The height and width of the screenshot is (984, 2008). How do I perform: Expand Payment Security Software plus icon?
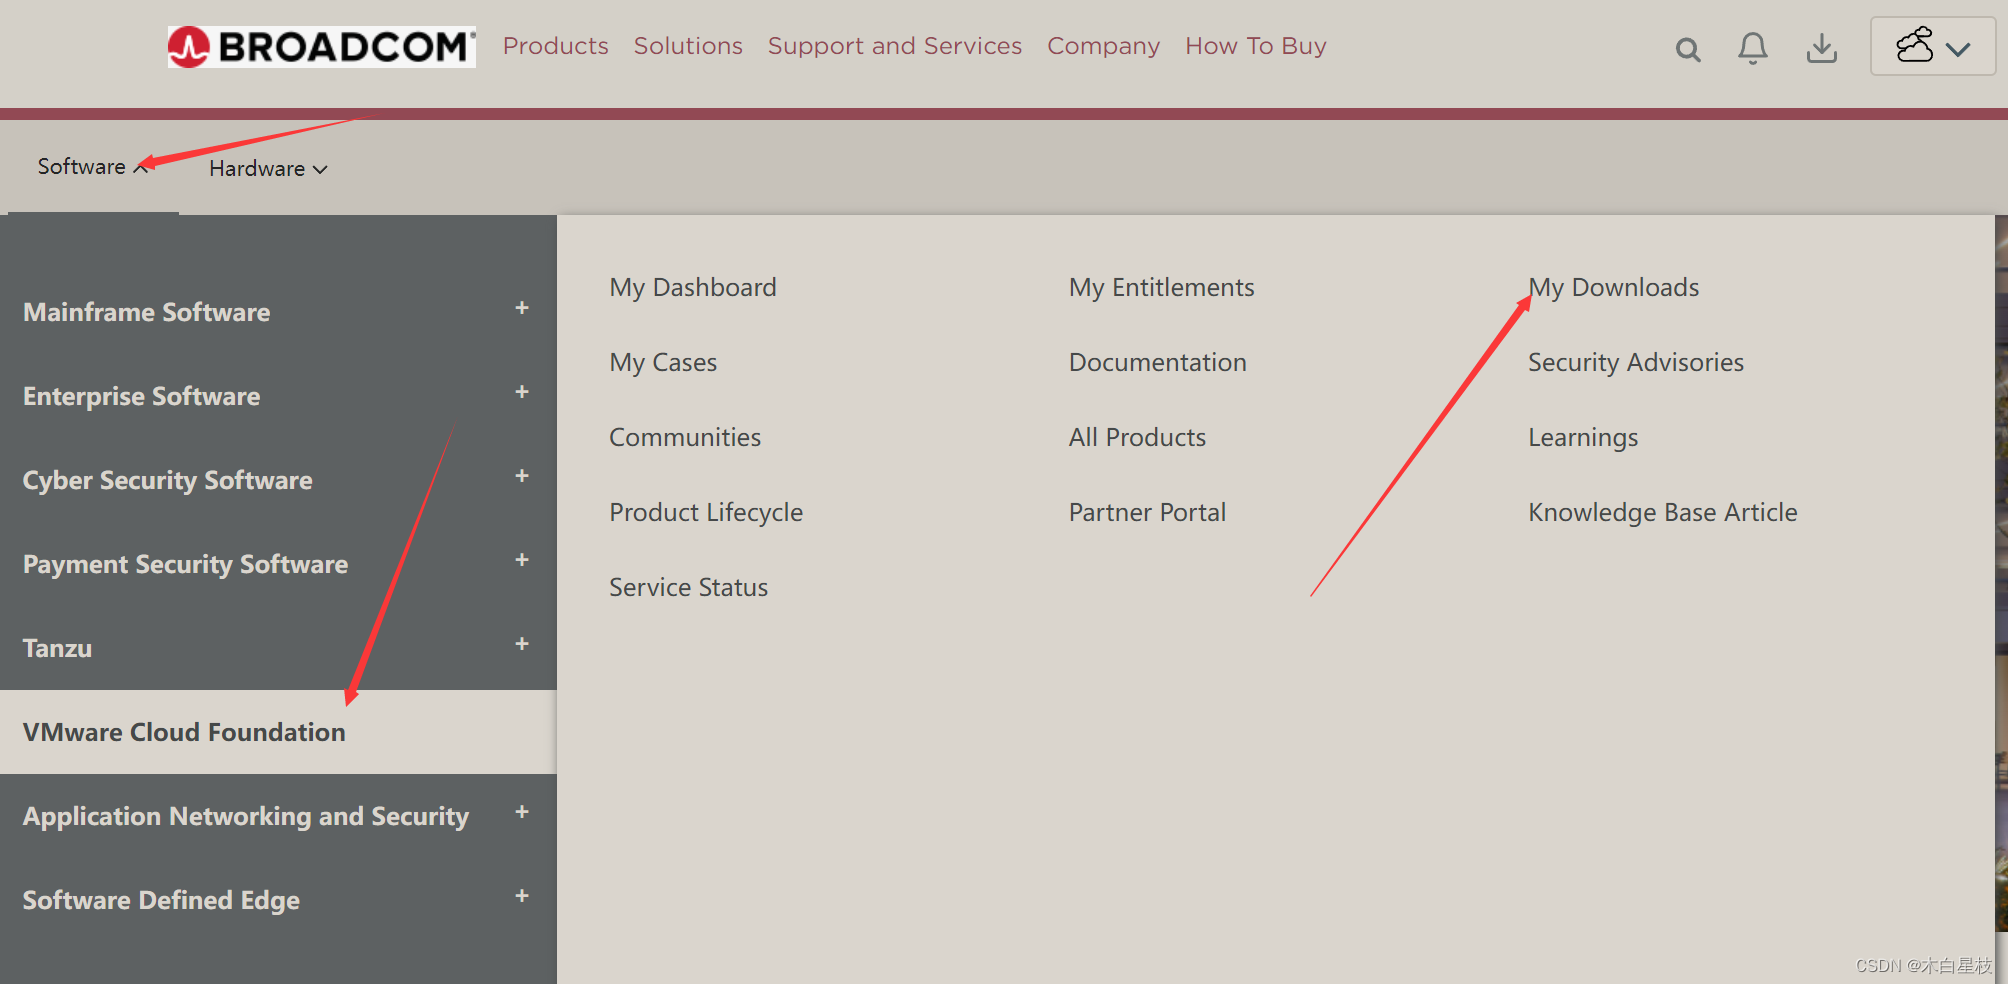(522, 560)
